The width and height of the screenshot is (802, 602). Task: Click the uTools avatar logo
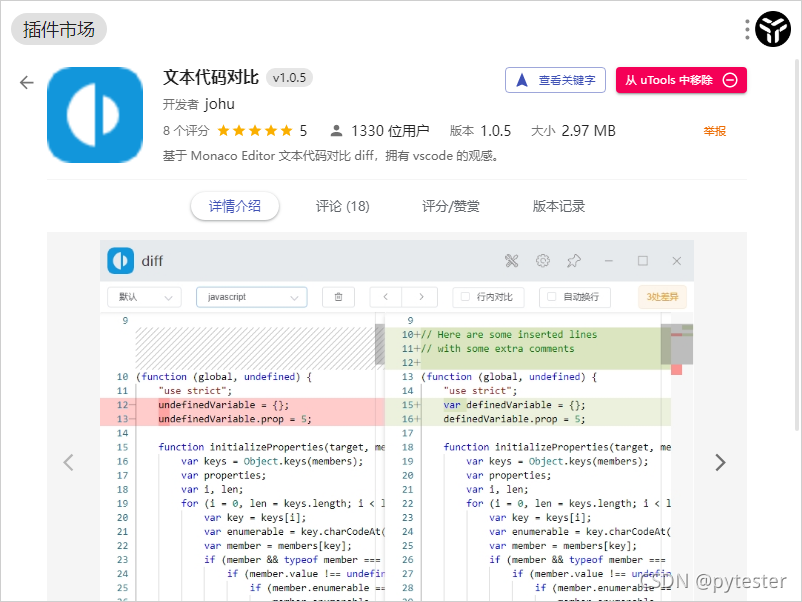[773, 29]
